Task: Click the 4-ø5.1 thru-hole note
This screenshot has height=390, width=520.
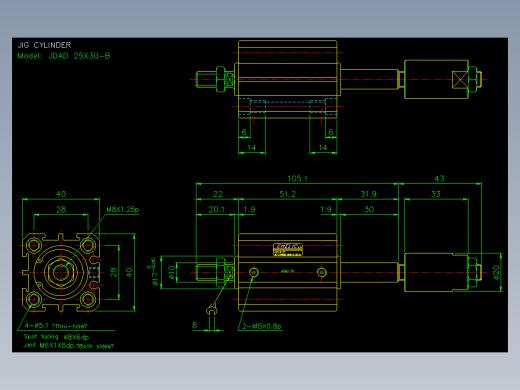Action: (x=56, y=326)
